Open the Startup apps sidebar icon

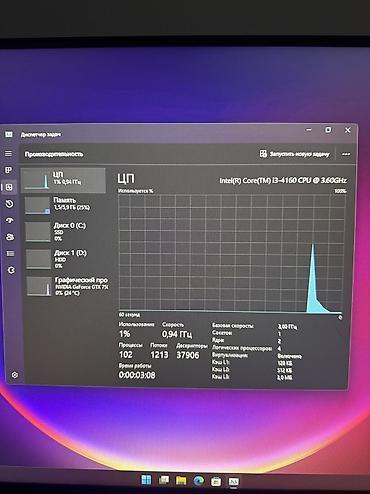10,220
